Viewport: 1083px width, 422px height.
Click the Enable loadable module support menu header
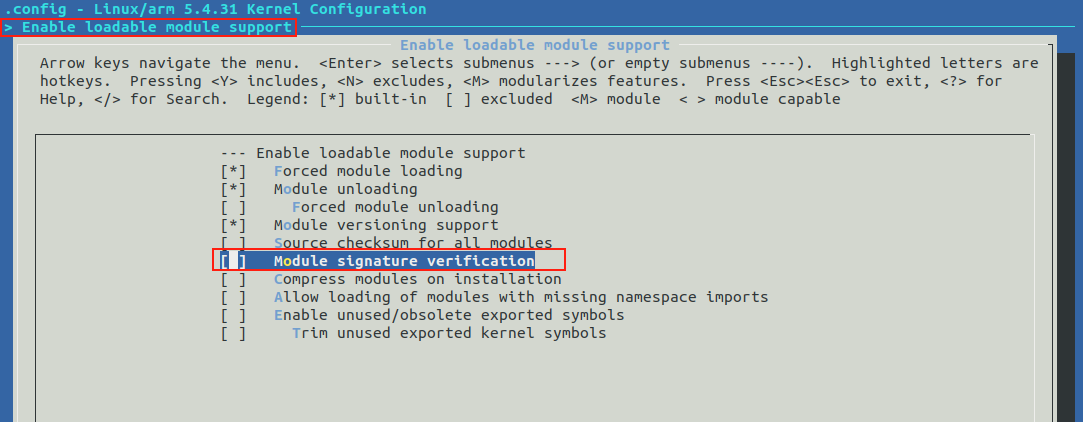pos(390,153)
